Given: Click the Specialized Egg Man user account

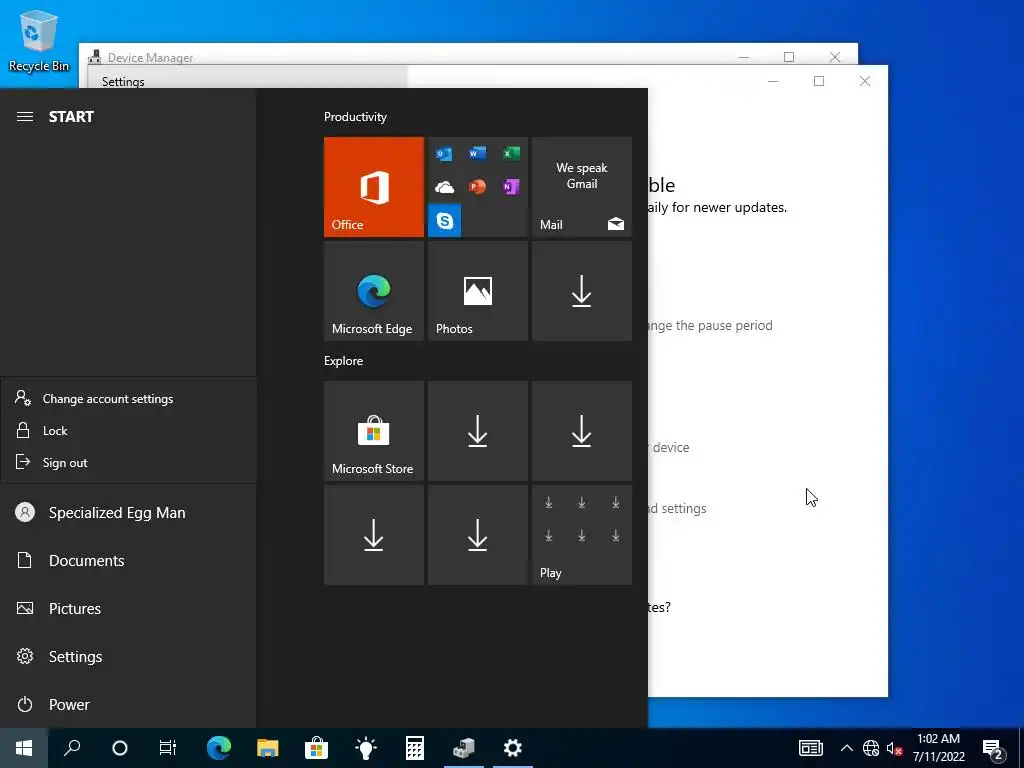Looking at the screenshot, I should (129, 513).
